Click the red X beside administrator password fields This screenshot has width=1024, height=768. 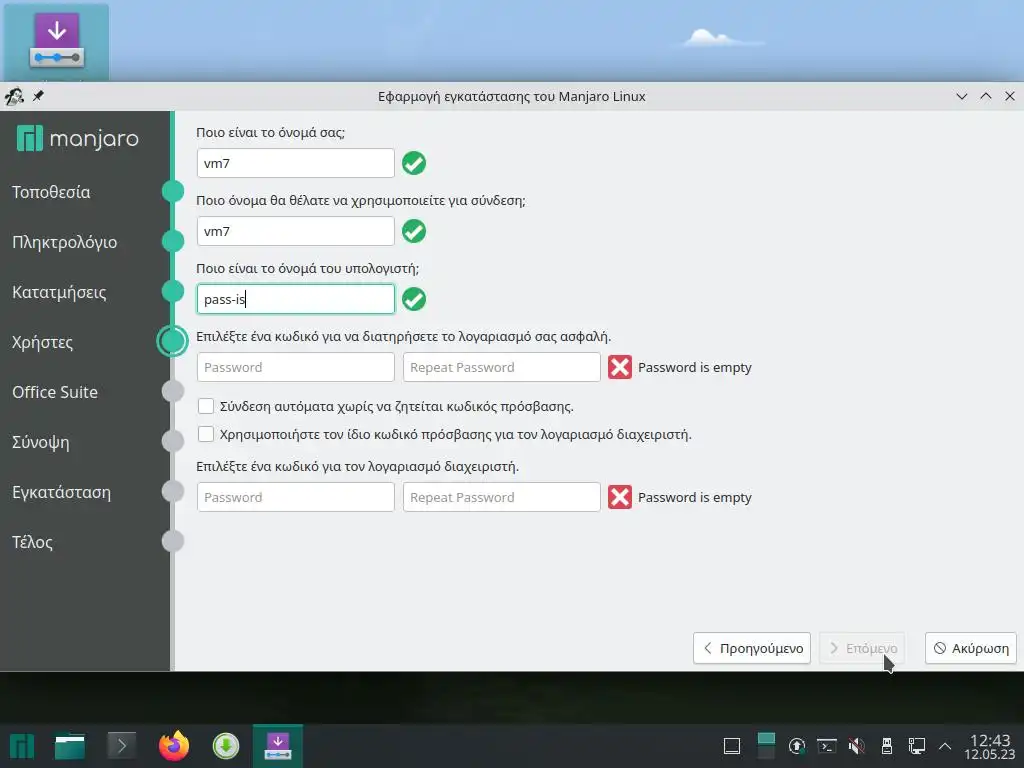click(x=620, y=497)
